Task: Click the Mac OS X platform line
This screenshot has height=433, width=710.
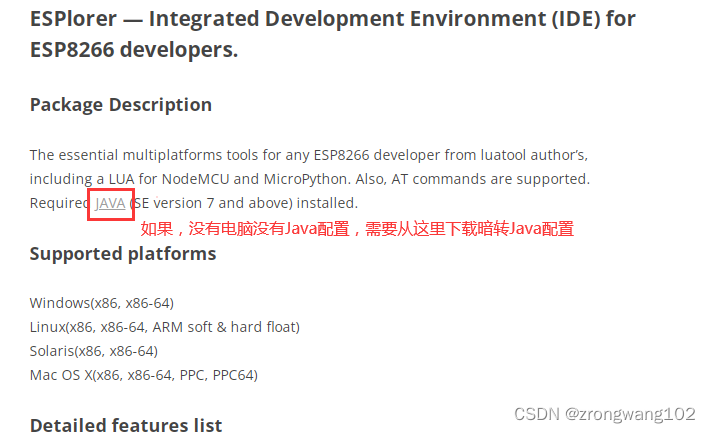Action: [144, 375]
